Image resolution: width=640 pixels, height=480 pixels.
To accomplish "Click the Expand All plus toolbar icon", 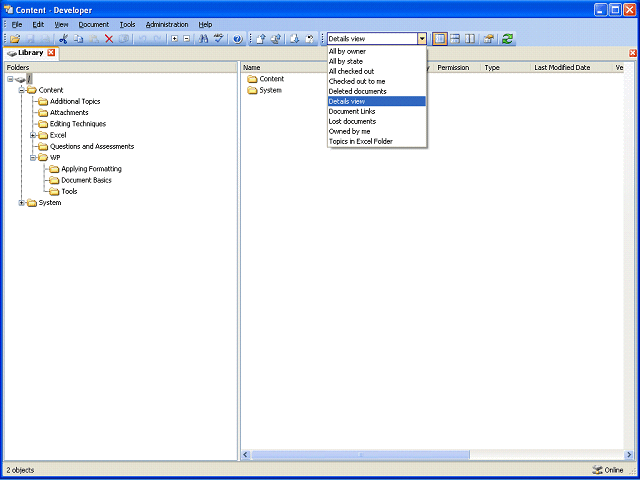I will pos(175,39).
